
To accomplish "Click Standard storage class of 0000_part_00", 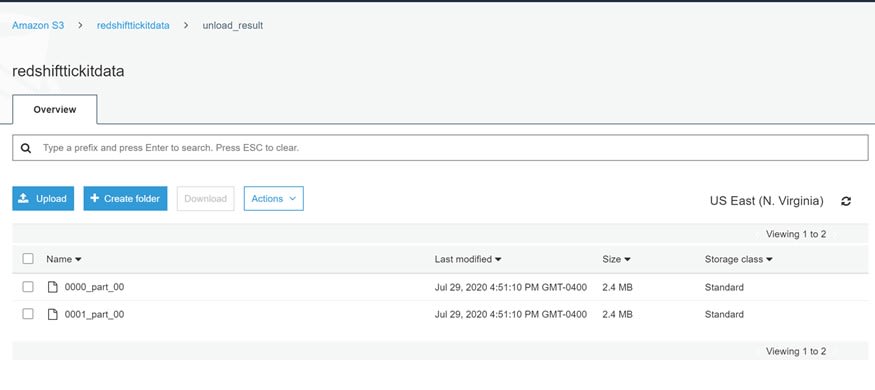I will click(x=724, y=287).
